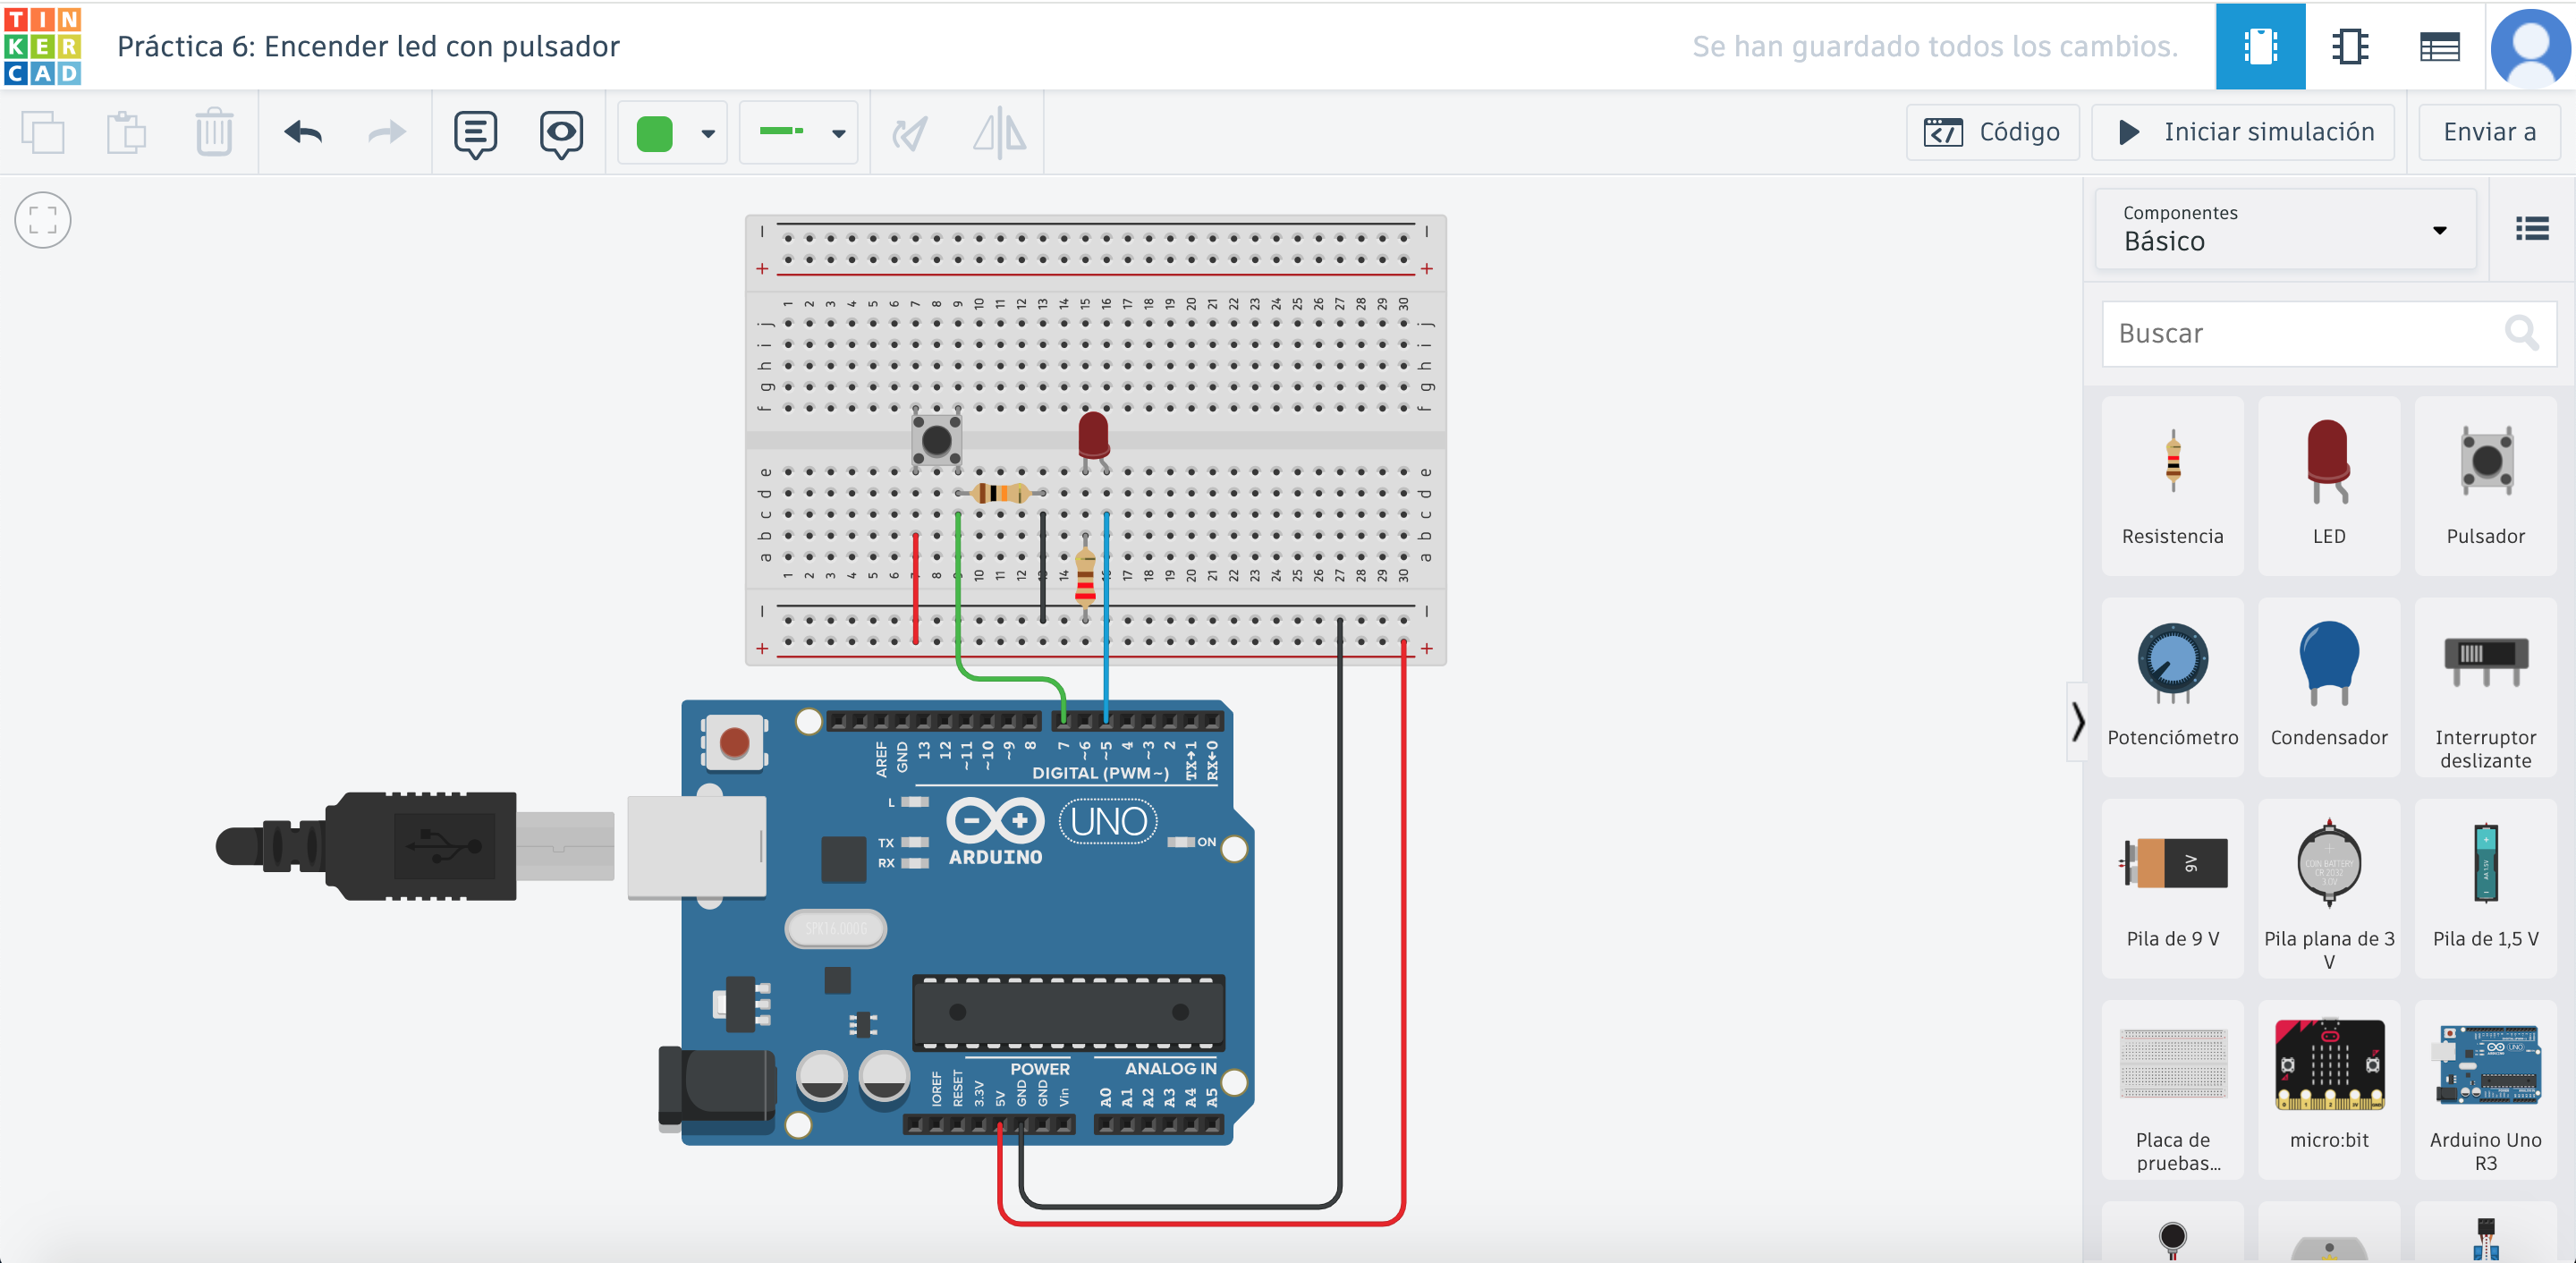This screenshot has width=2576, height=1263.
Task: Open the notes annotation tool
Action: point(475,133)
